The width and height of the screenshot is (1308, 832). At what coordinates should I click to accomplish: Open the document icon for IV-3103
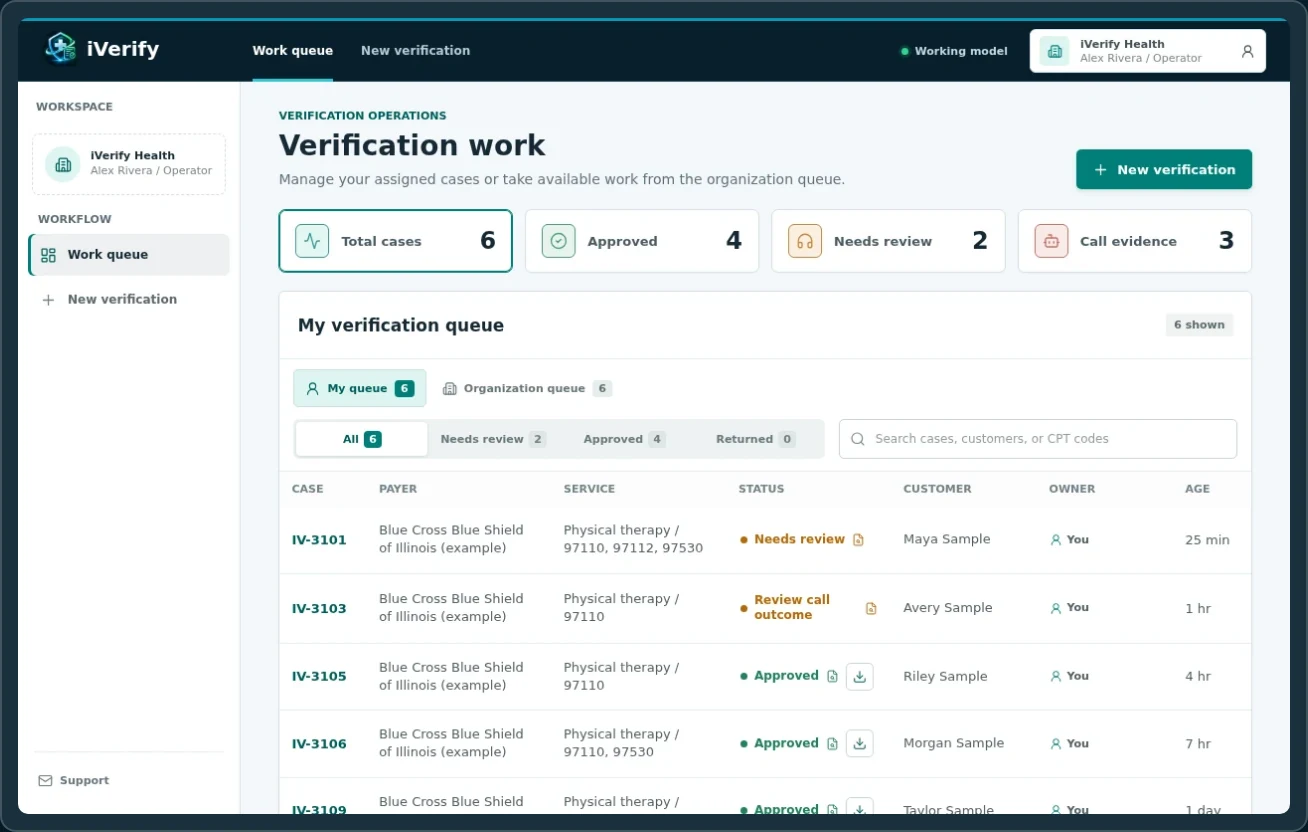coord(871,608)
